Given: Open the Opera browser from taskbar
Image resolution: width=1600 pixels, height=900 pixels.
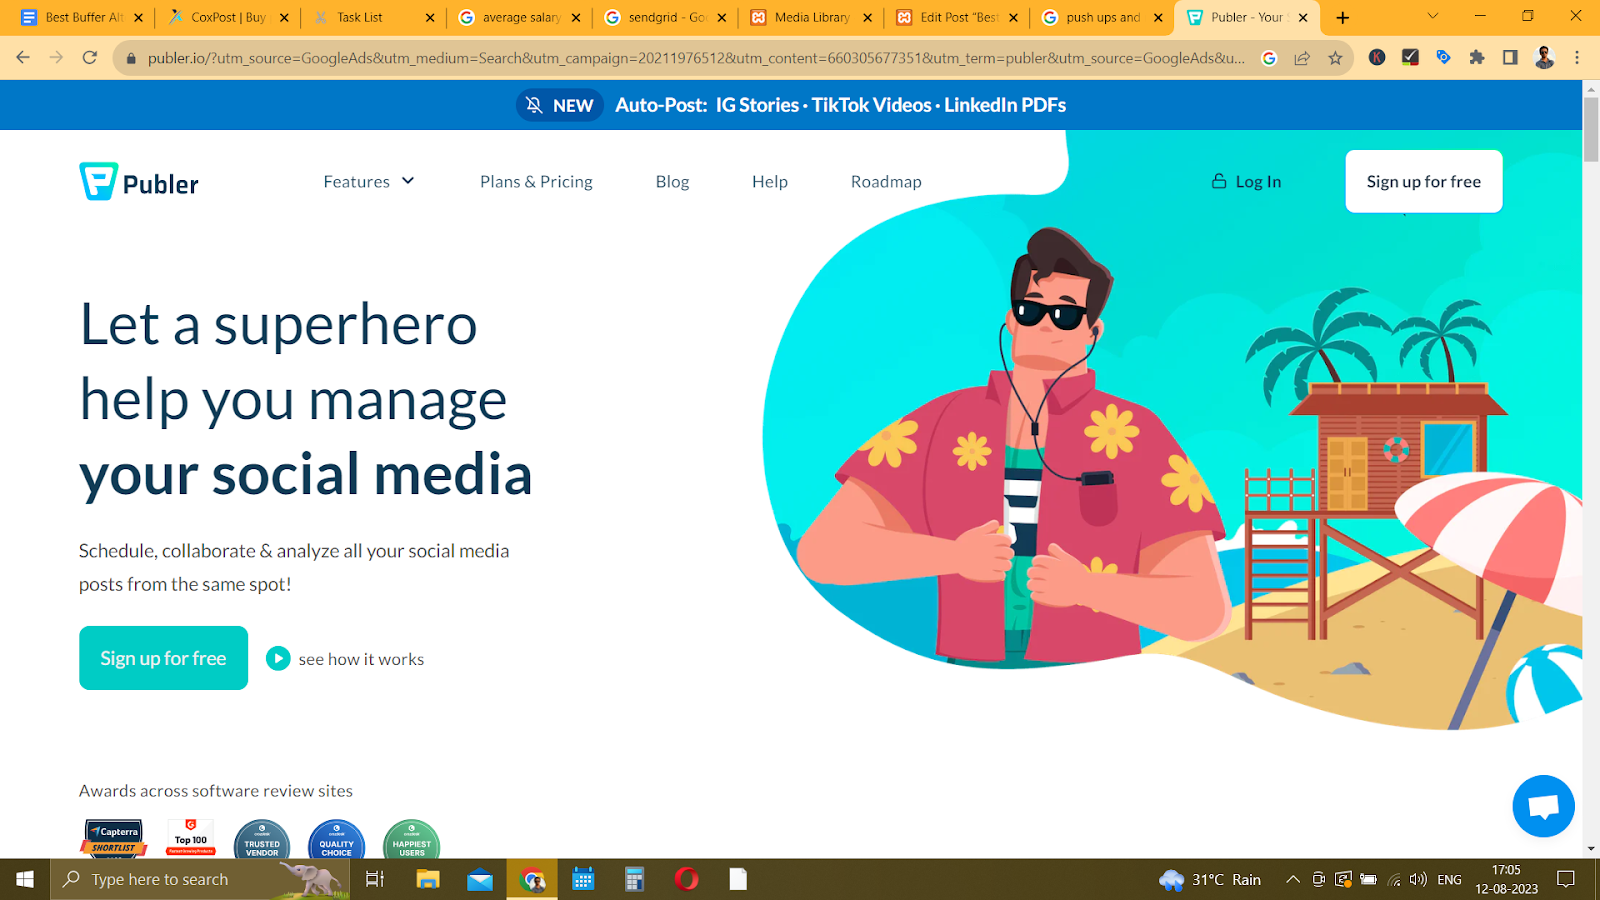Looking at the screenshot, I should pos(686,879).
